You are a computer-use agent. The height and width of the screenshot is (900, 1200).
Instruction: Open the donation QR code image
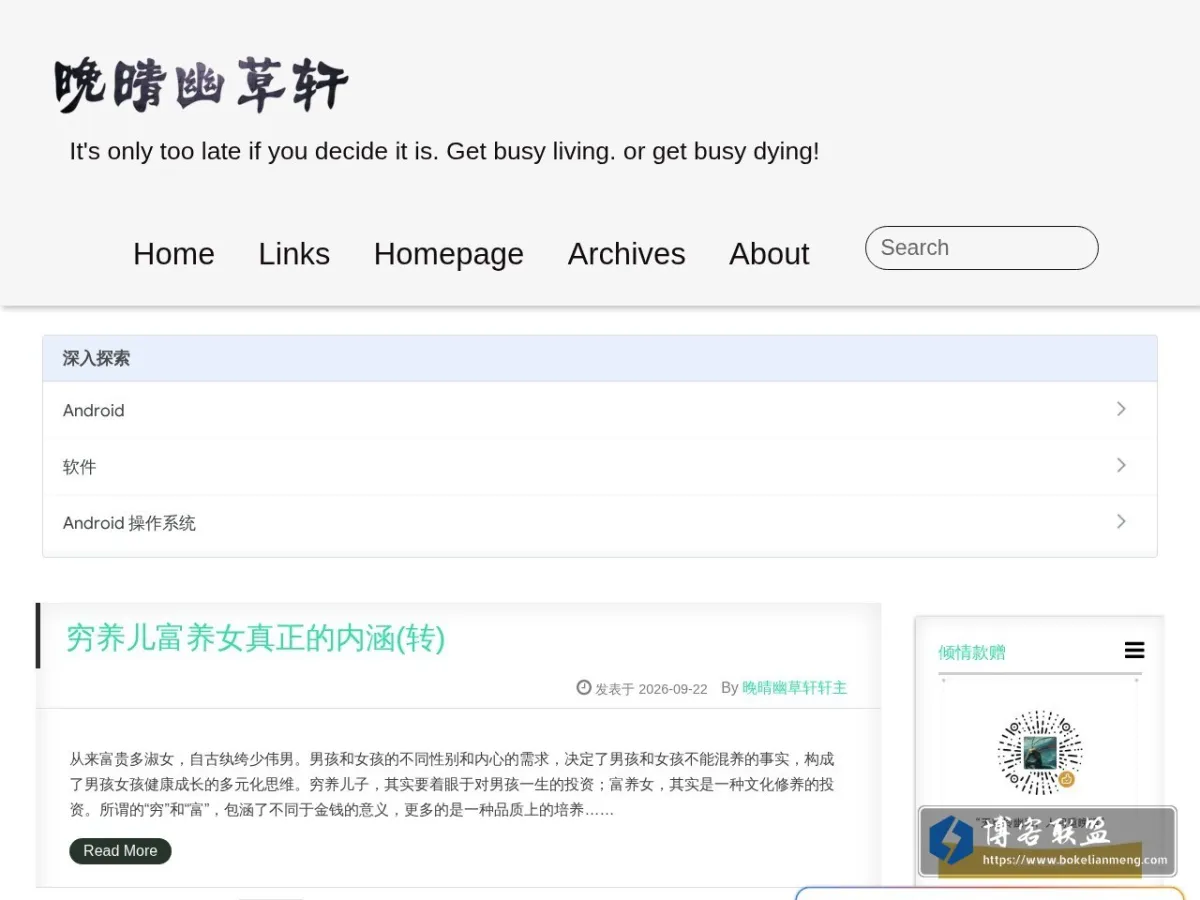pos(1040,752)
